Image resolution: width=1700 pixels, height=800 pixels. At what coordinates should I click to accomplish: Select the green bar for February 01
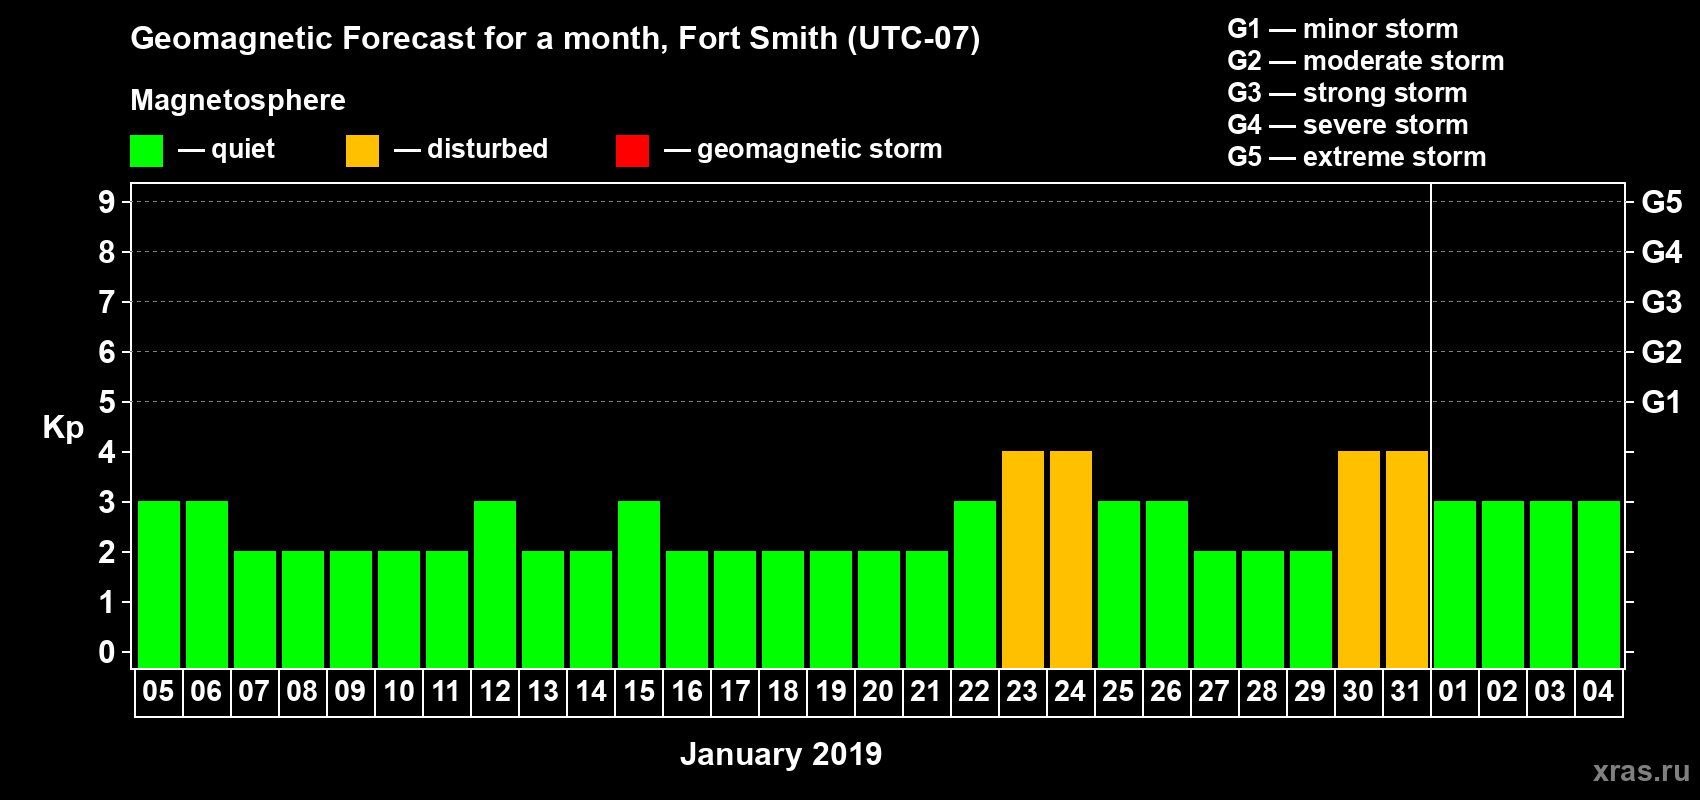1455,584
